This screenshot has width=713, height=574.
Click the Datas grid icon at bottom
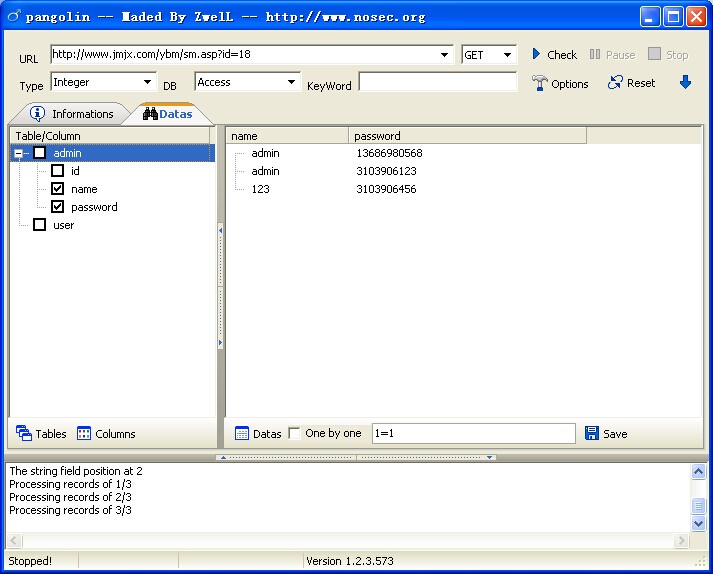tap(242, 433)
